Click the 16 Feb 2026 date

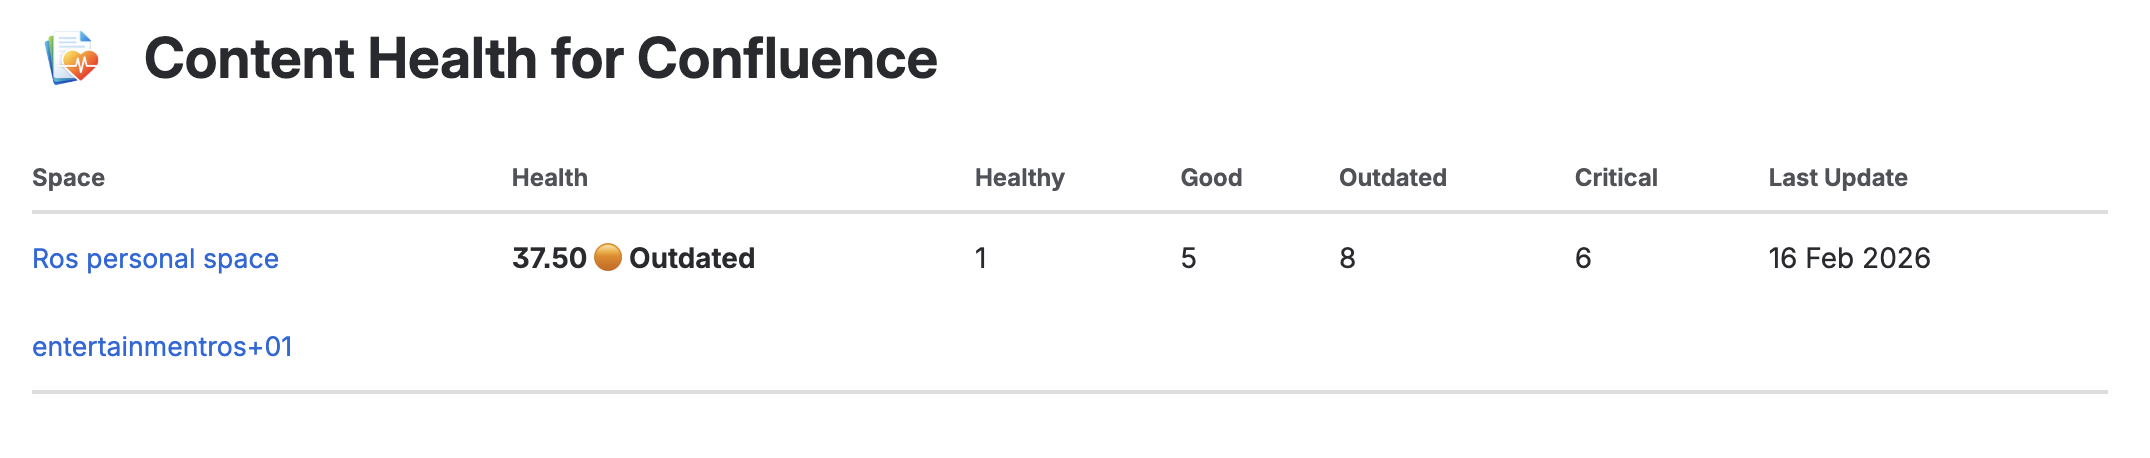[1848, 258]
